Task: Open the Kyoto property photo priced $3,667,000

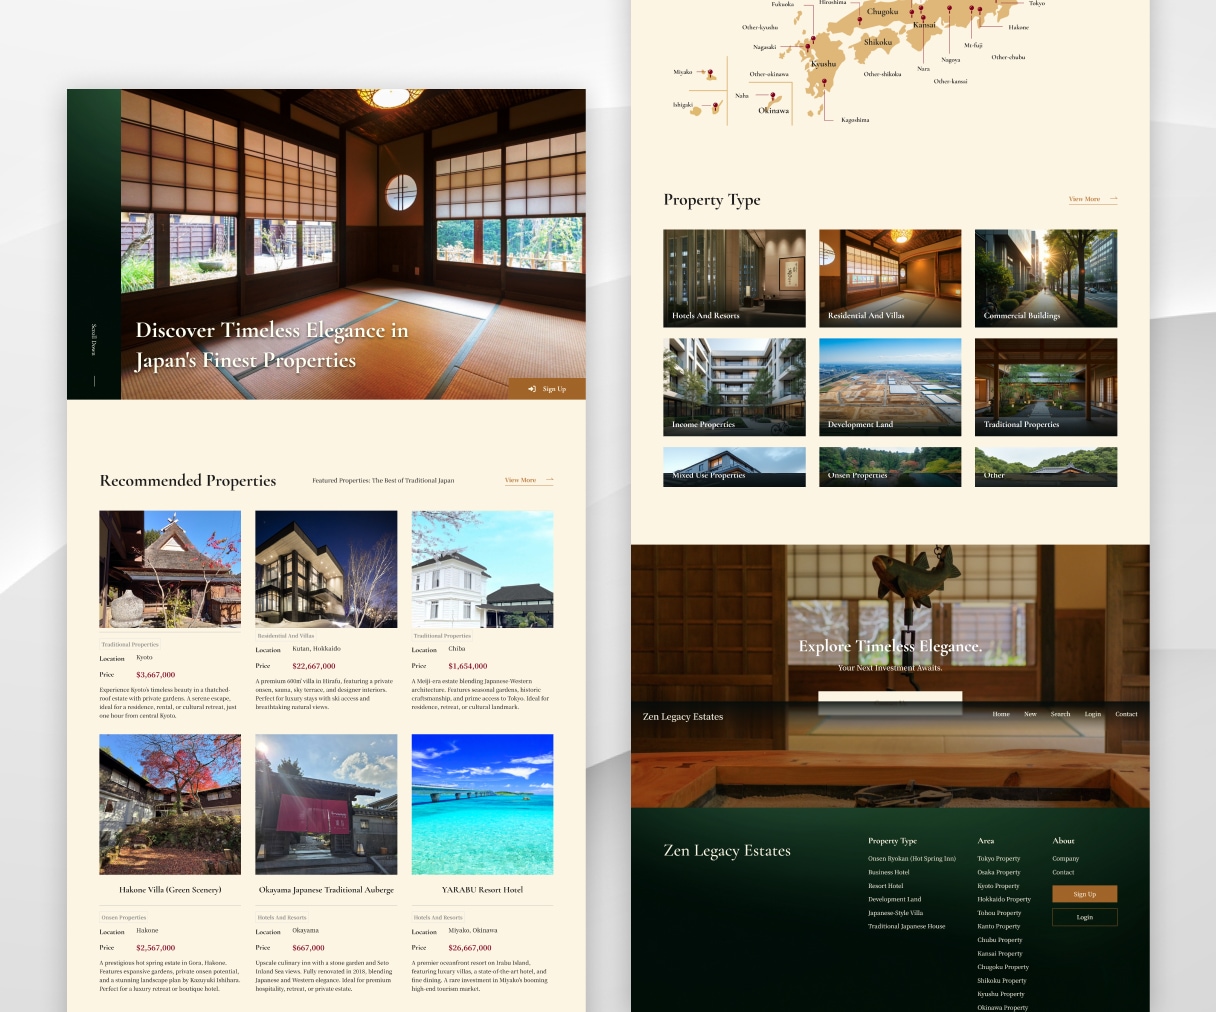Action: (170, 569)
